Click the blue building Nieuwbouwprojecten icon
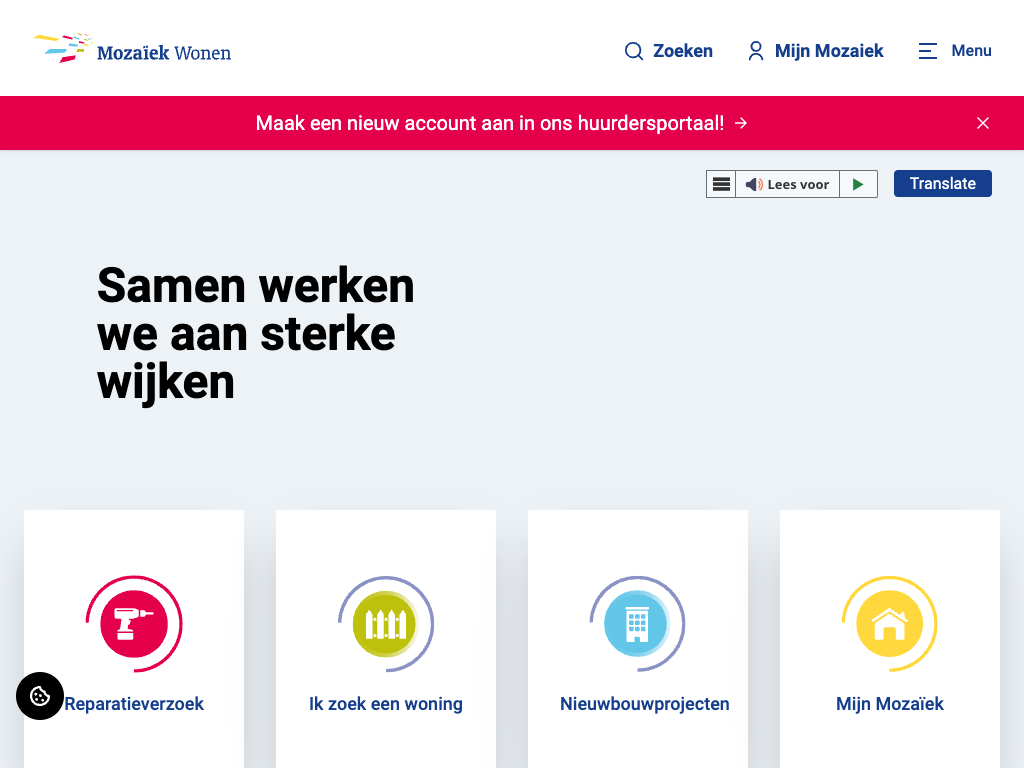 (x=637, y=624)
